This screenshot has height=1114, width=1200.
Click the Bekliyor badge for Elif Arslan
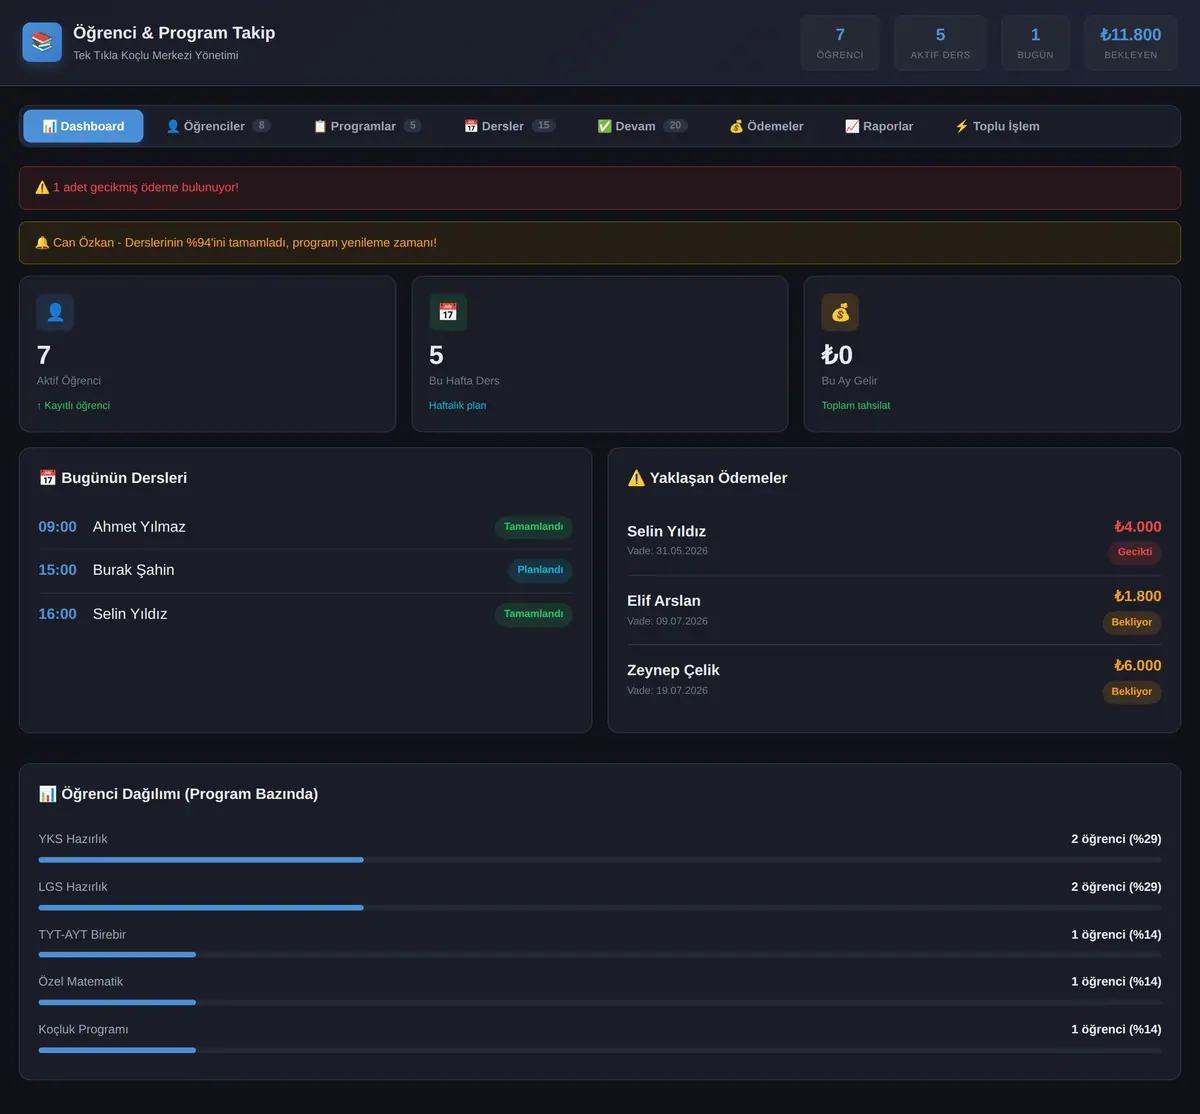[x=1132, y=622]
